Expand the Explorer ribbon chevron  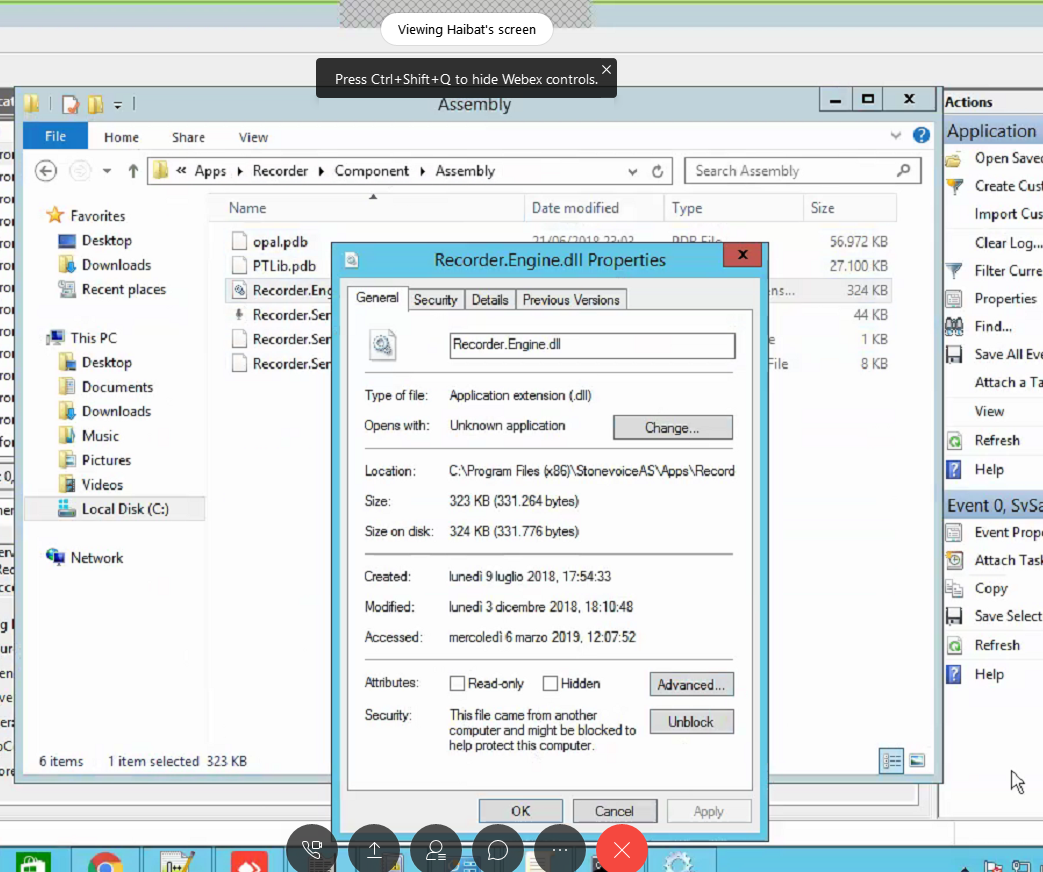(x=895, y=136)
